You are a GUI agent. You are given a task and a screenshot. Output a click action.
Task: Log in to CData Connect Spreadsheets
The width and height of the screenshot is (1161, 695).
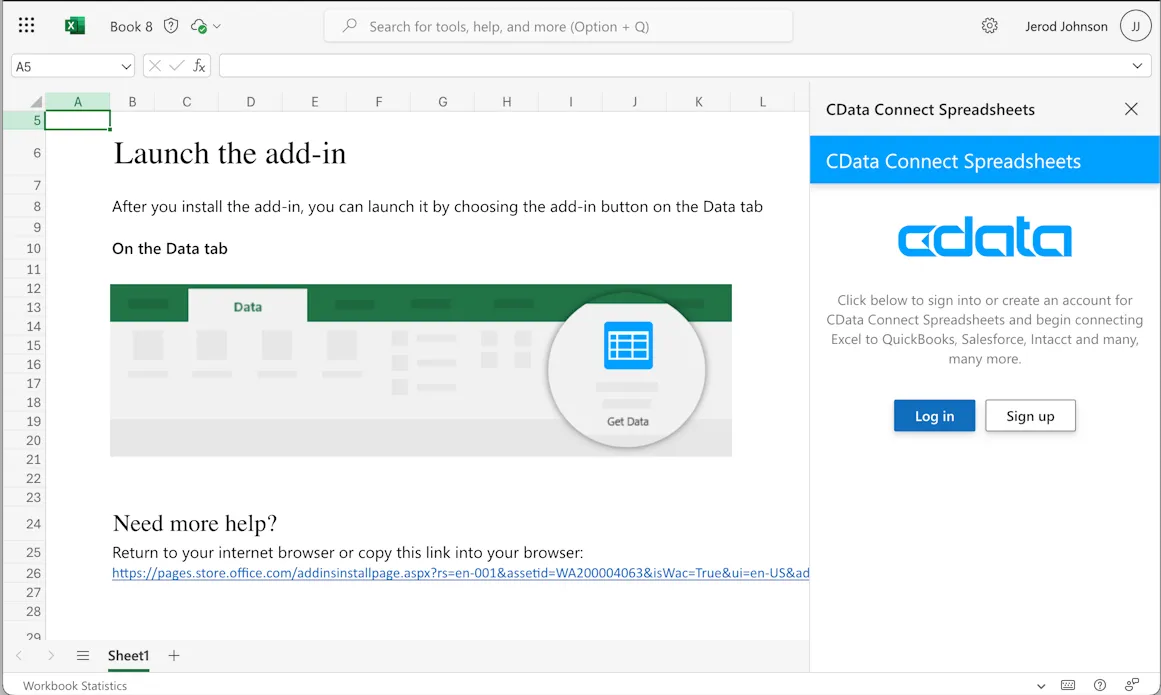click(x=934, y=415)
